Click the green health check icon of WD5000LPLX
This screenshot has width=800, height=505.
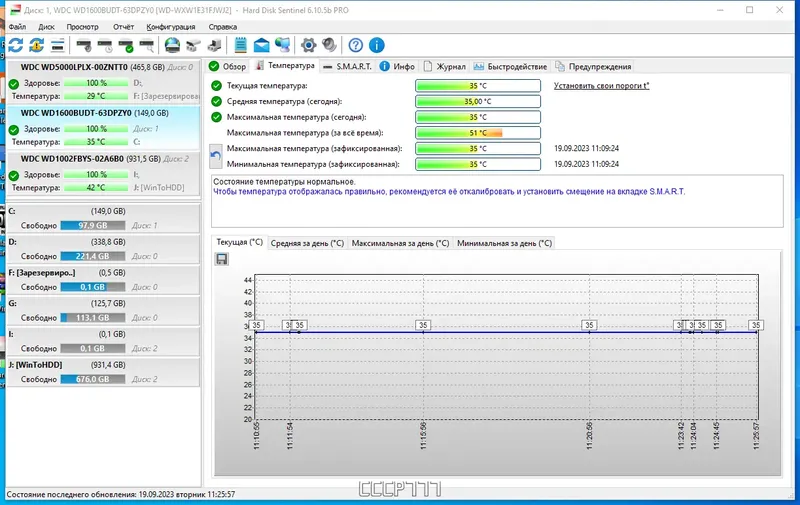click(14, 84)
